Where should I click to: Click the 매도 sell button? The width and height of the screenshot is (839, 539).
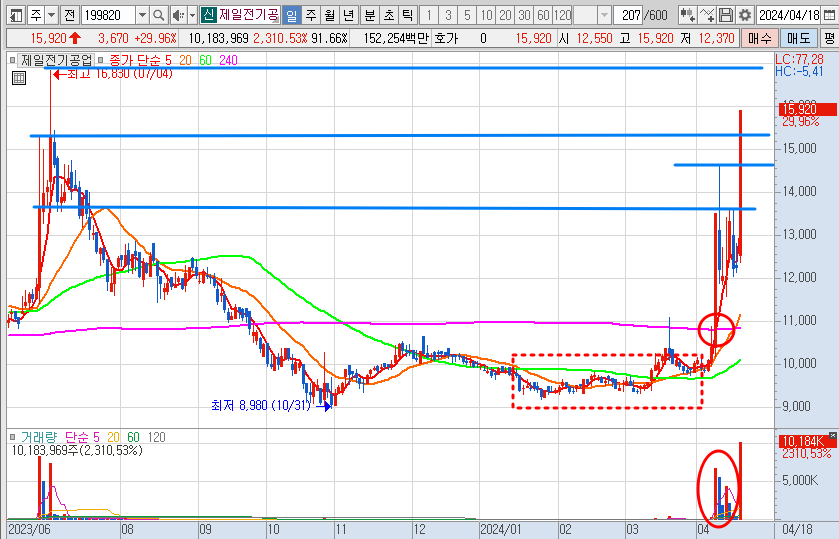coord(798,39)
